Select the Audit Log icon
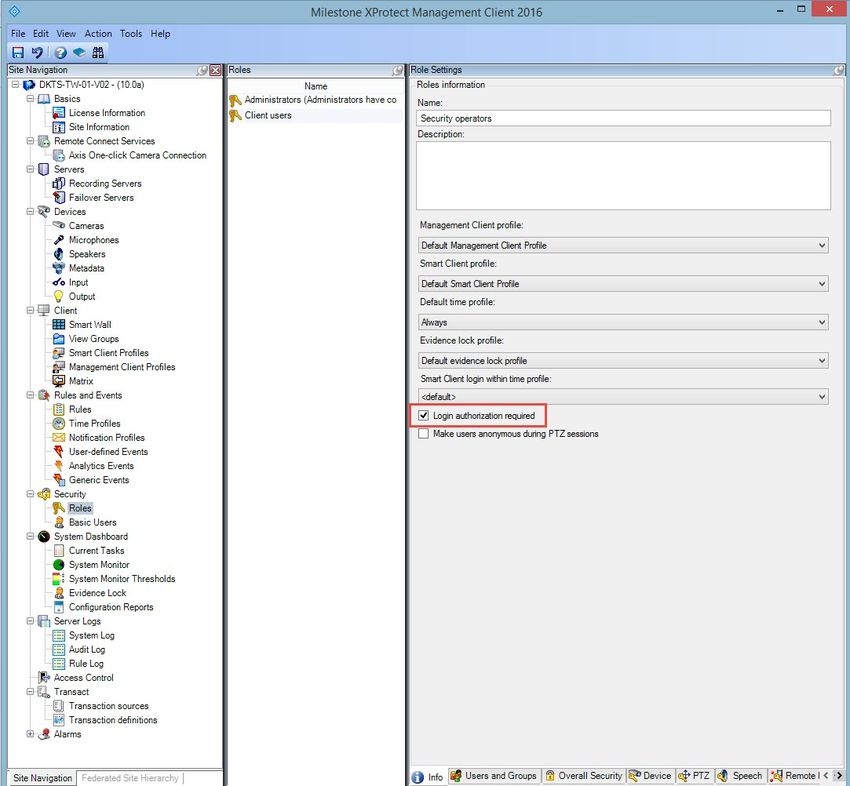 tap(59, 649)
